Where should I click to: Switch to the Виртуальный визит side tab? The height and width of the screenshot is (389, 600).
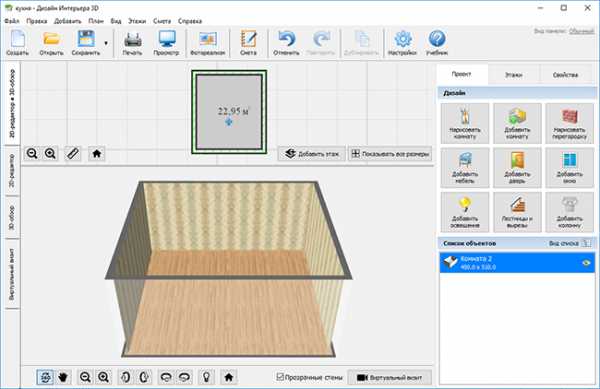(12, 274)
